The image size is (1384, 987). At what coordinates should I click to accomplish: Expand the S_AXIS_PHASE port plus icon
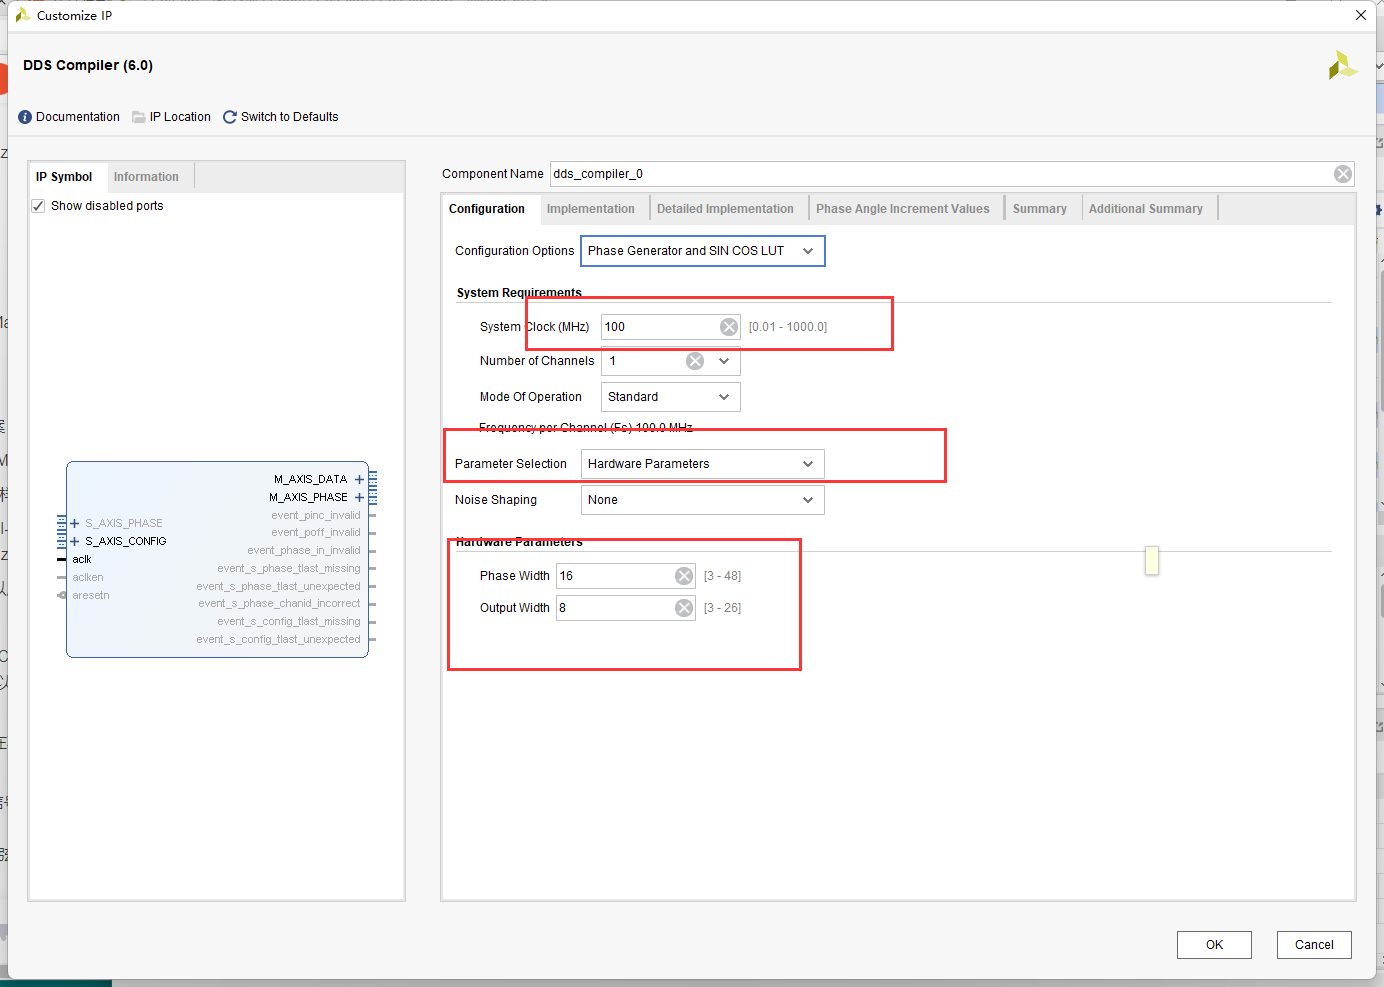(75, 523)
